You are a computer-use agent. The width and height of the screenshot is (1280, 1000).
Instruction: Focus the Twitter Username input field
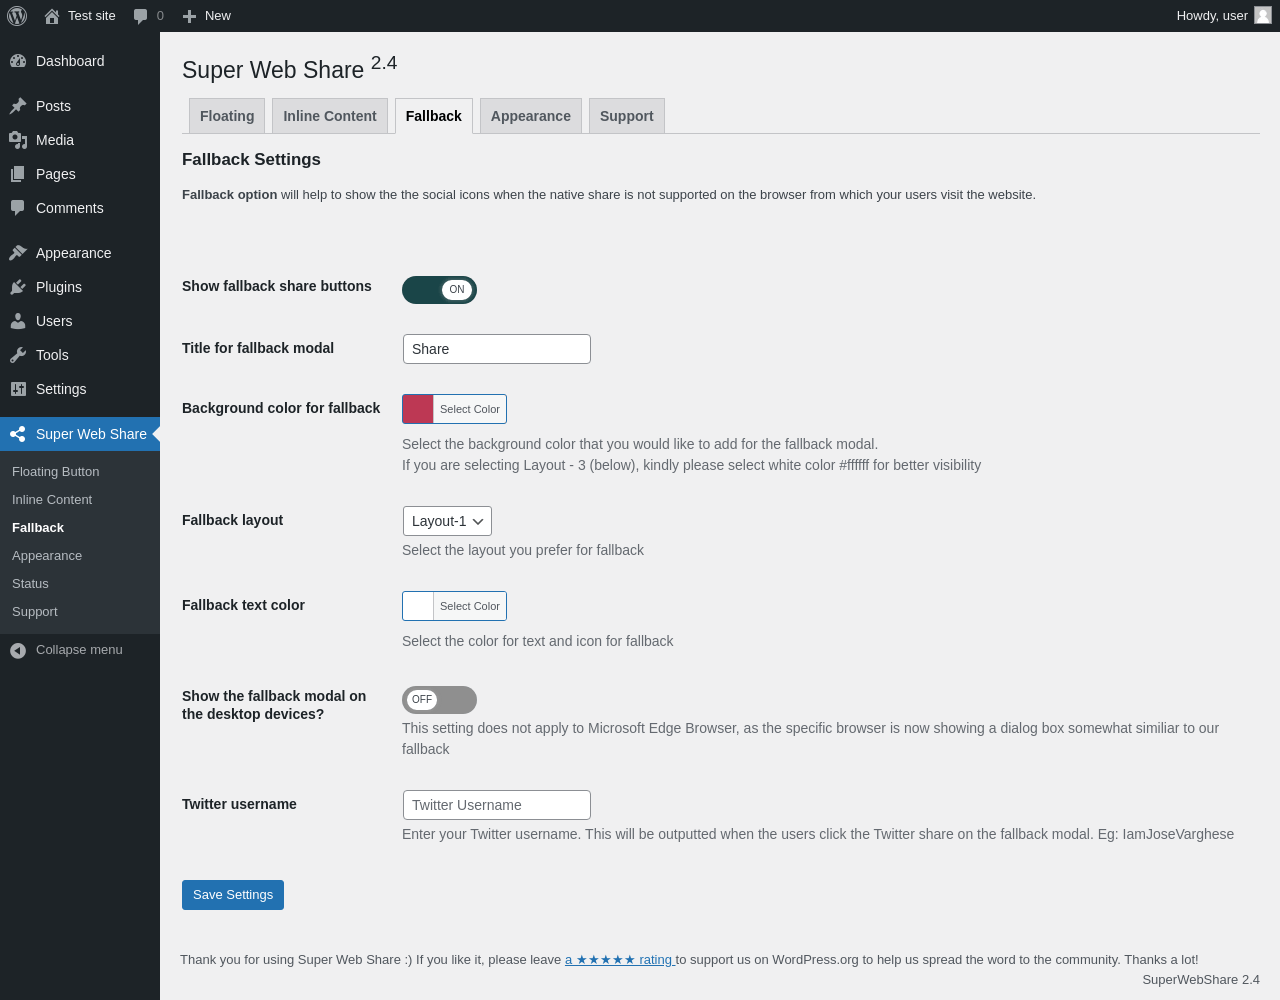pos(497,805)
